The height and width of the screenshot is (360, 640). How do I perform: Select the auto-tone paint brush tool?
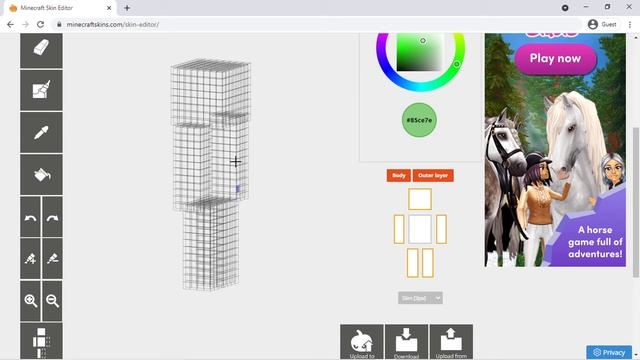pos(41,90)
